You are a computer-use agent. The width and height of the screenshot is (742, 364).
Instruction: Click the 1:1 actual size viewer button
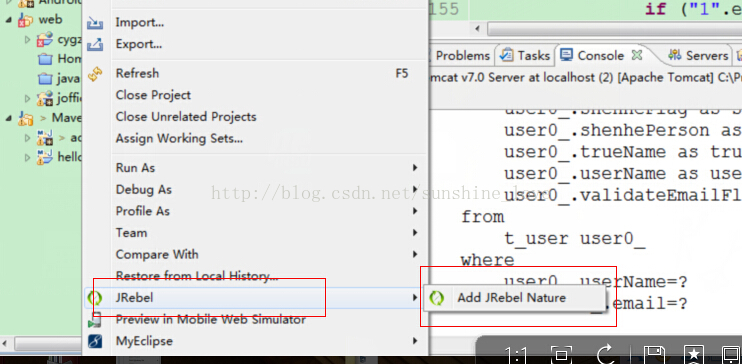516,355
